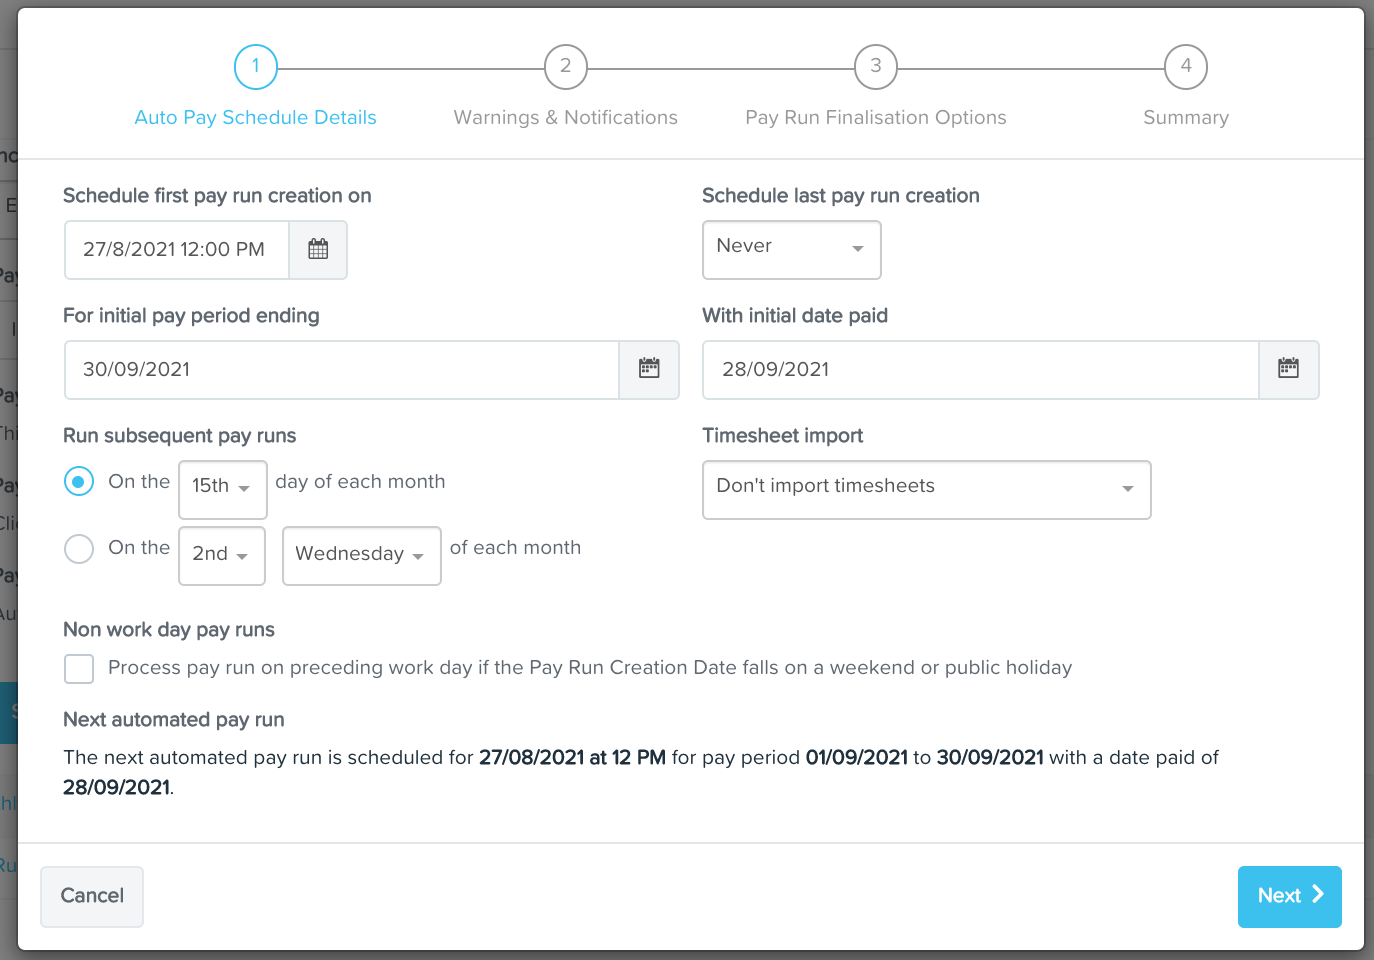The height and width of the screenshot is (960, 1374).
Task: Select the '2nd Wednesday of each month' radio option
Action: [79, 549]
